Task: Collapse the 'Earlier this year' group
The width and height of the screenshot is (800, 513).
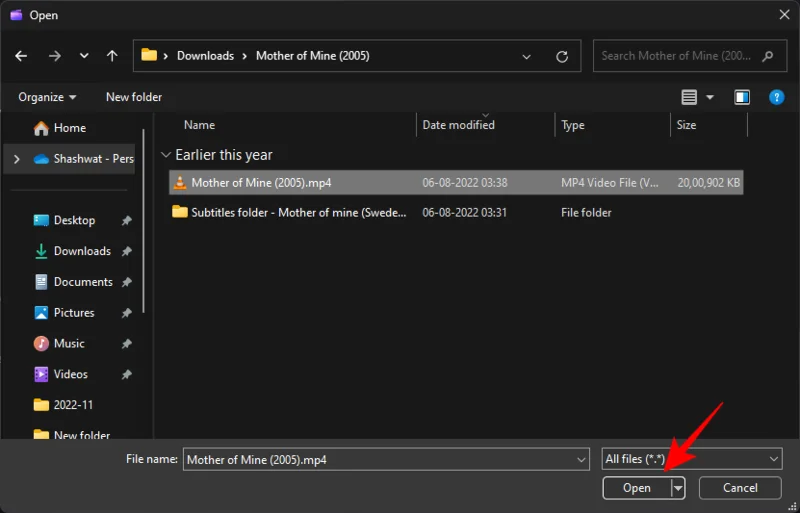Action: click(166, 155)
